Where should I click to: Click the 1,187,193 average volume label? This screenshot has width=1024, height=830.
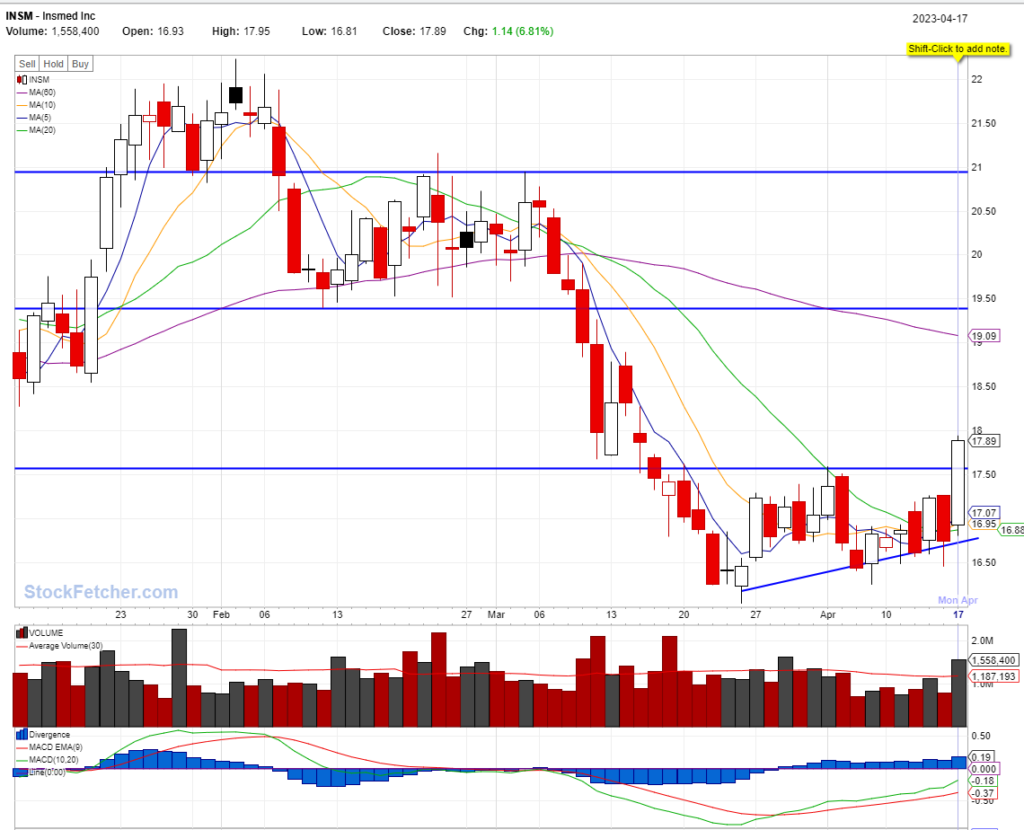993,677
